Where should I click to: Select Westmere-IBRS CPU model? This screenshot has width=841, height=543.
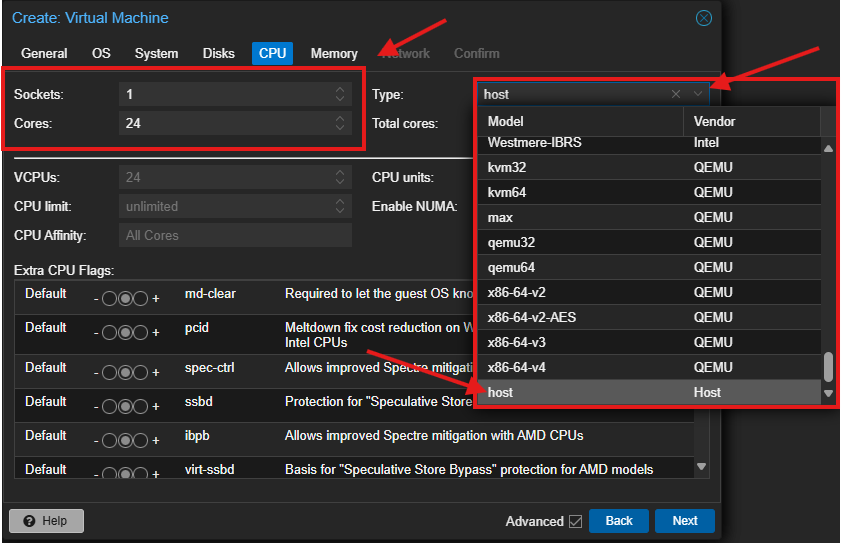(x=650, y=145)
